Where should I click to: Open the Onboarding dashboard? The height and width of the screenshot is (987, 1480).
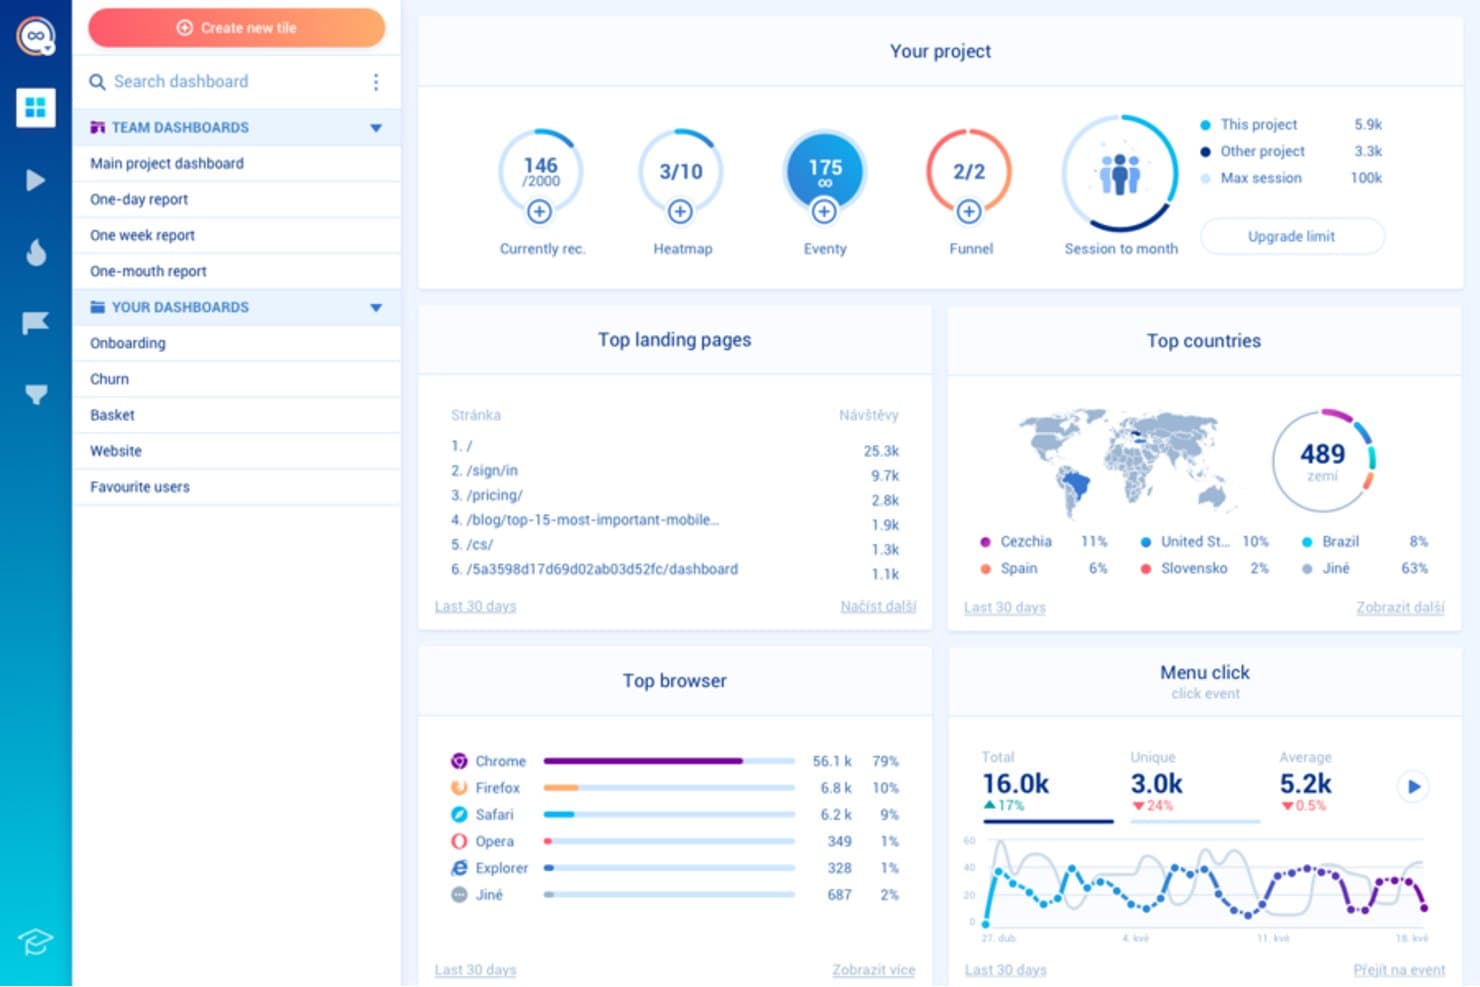tap(236, 343)
